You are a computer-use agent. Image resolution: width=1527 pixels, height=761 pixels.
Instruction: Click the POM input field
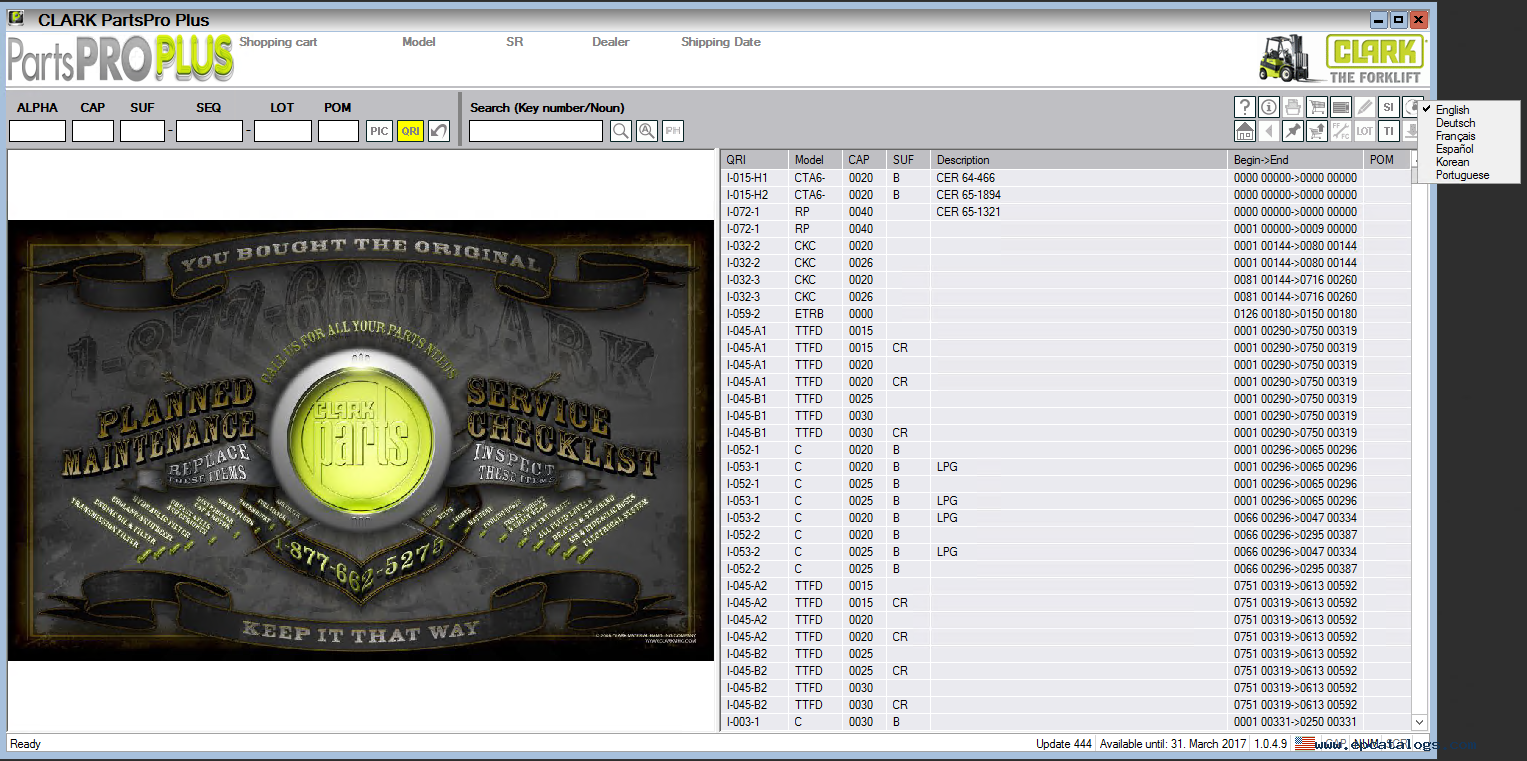[338, 131]
